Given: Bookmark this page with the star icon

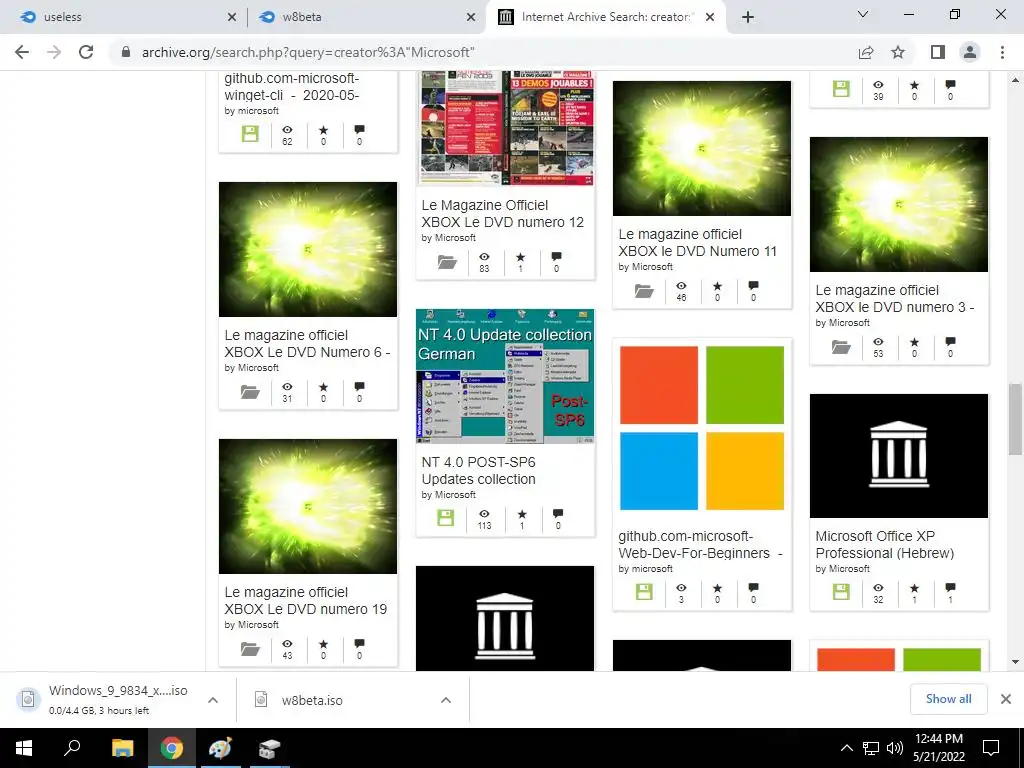Looking at the screenshot, I should [x=898, y=52].
